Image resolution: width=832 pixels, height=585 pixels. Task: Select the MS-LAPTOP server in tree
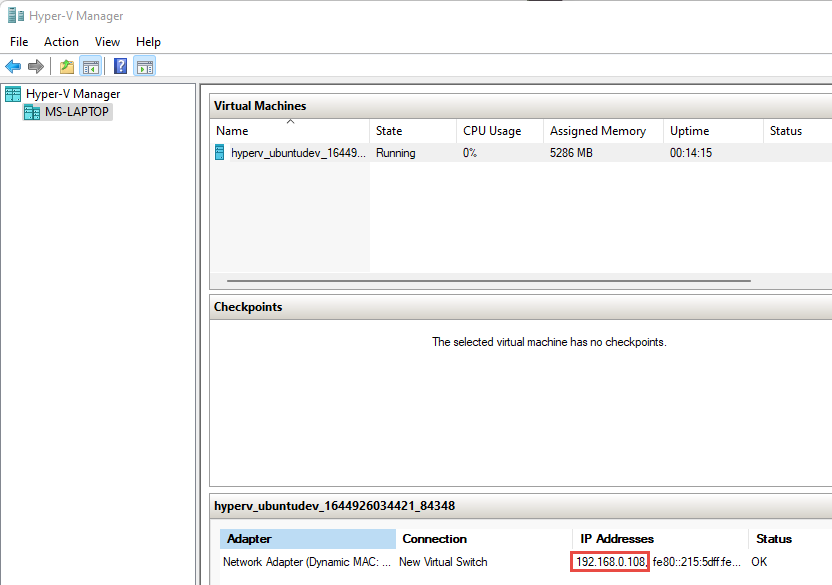coord(76,112)
